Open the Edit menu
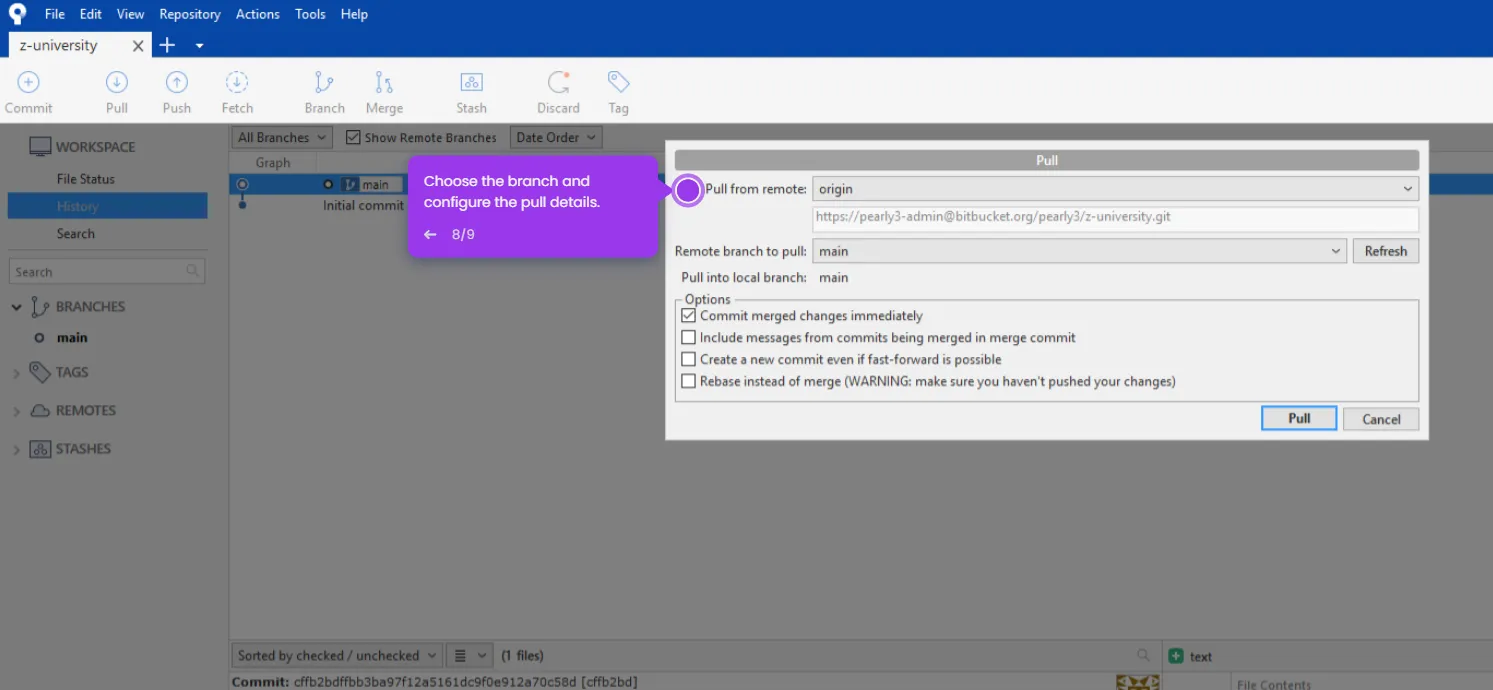This screenshot has width=1493, height=690. [91, 14]
